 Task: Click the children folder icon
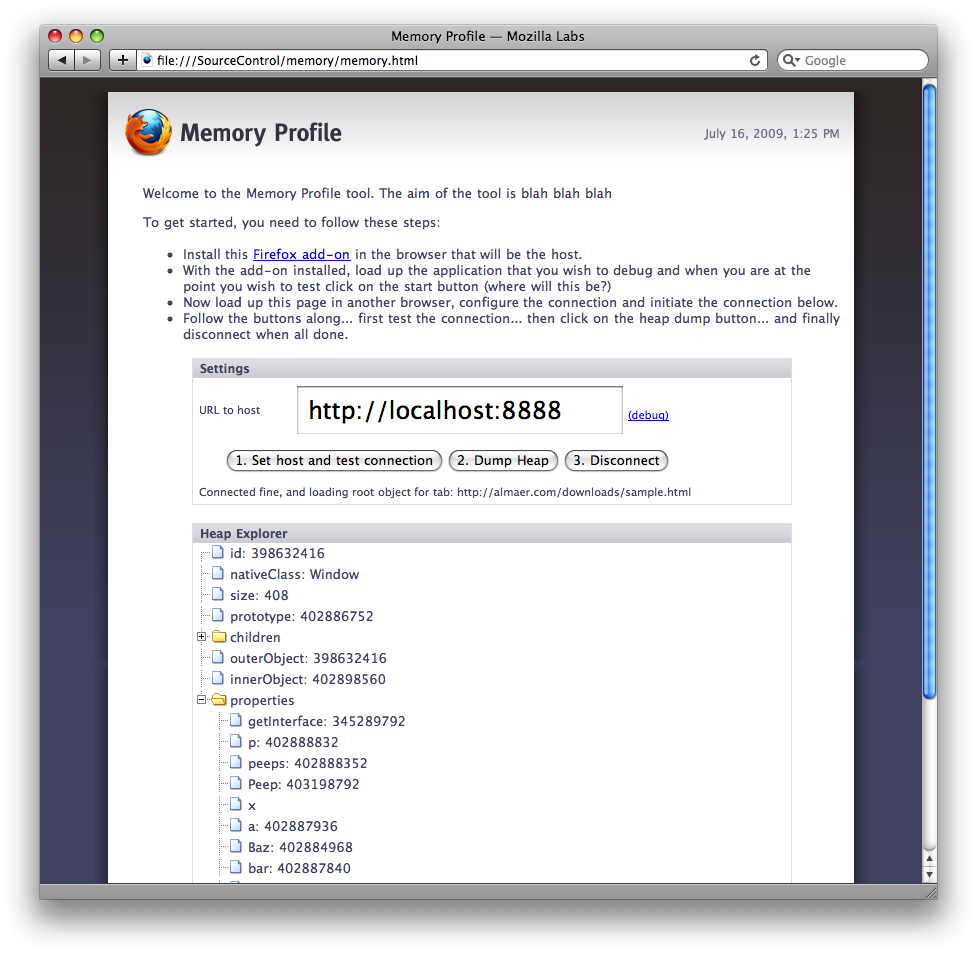pos(219,637)
